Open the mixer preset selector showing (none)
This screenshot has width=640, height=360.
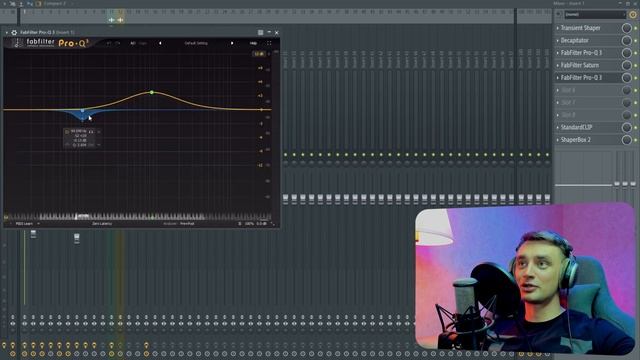coord(595,14)
